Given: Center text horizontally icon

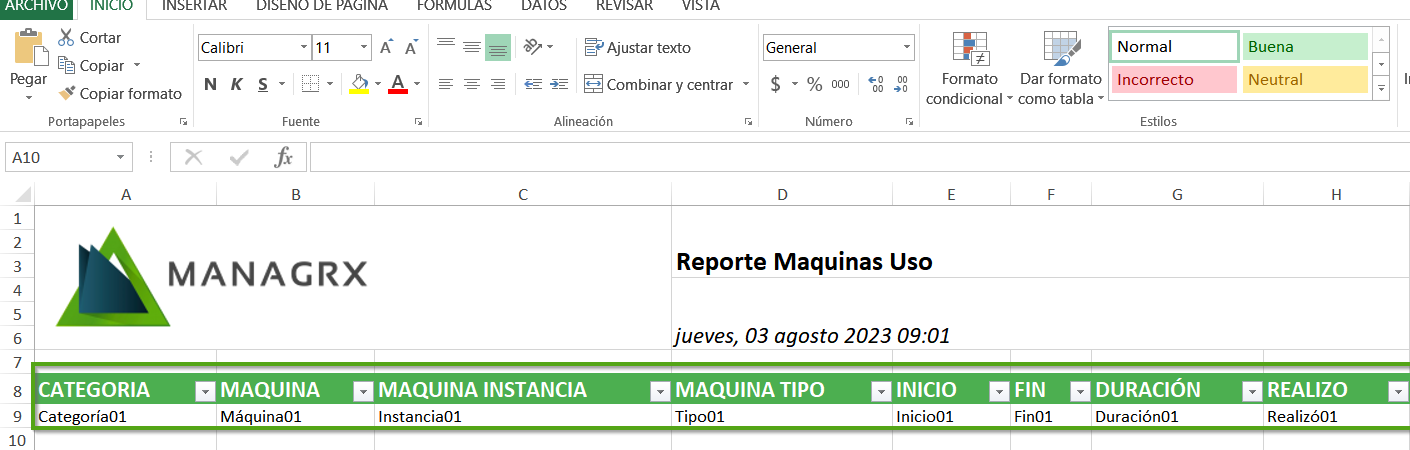Looking at the screenshot, I should [x=472, y=84].
